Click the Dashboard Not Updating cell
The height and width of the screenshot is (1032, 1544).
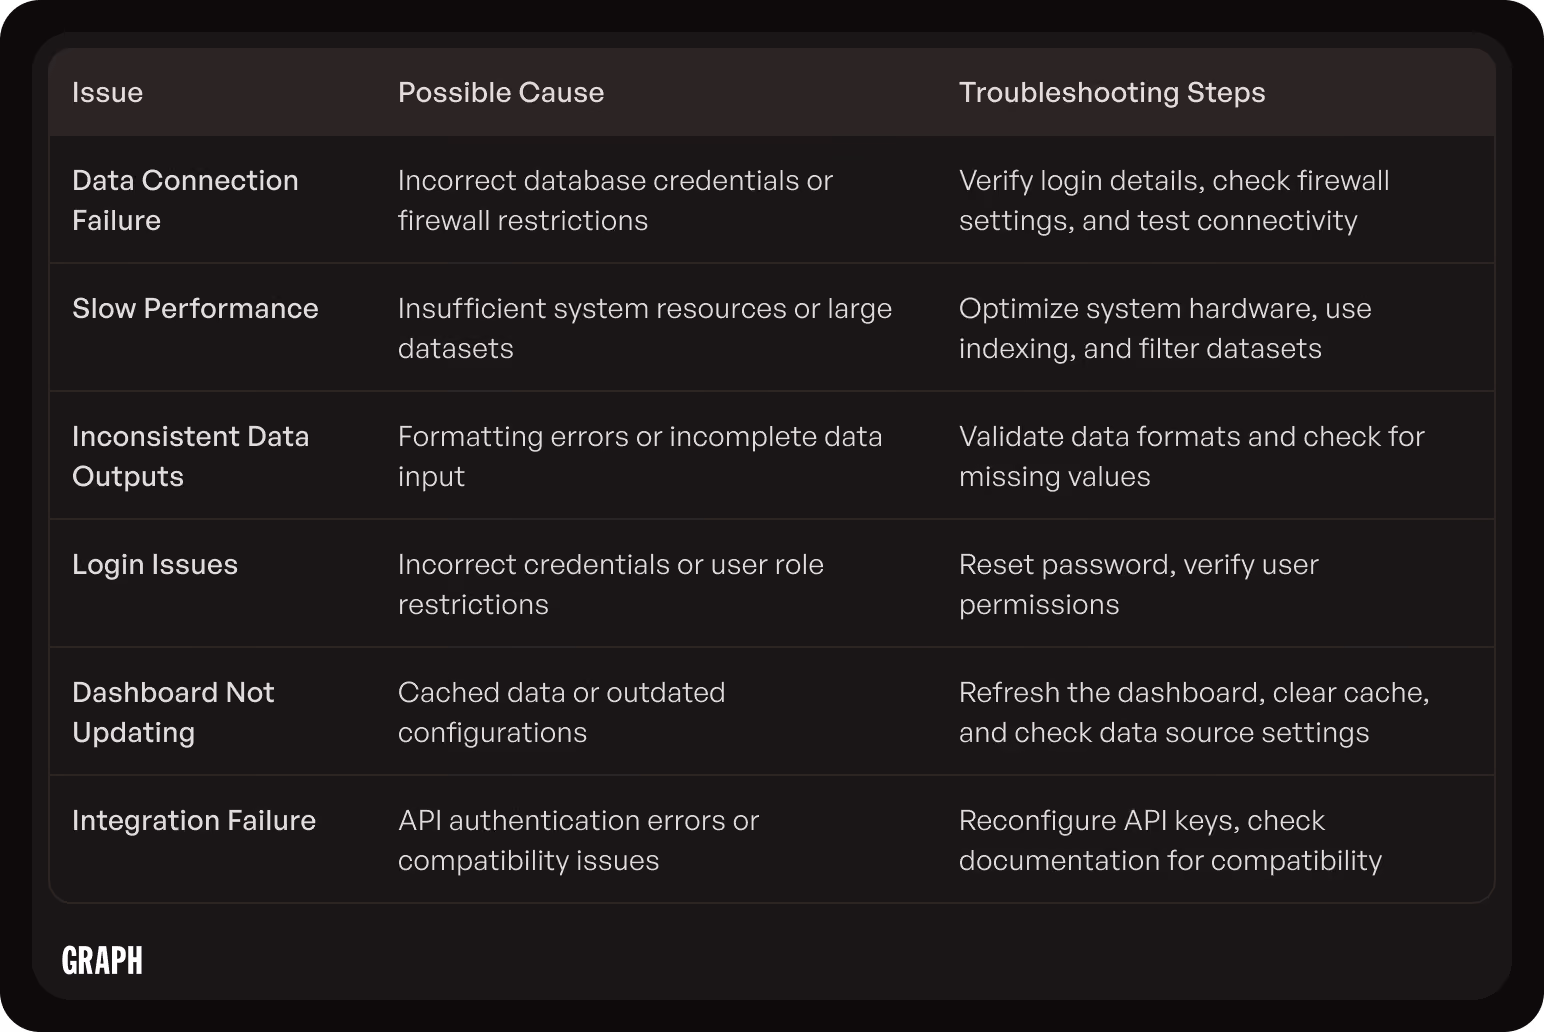173,712
